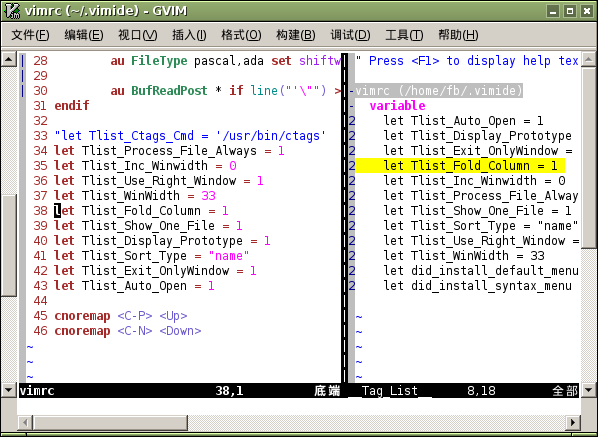Click the vertical window split separator
This screenshot has height=437, width=598.
pyautogui.click(x=345, y=218)
